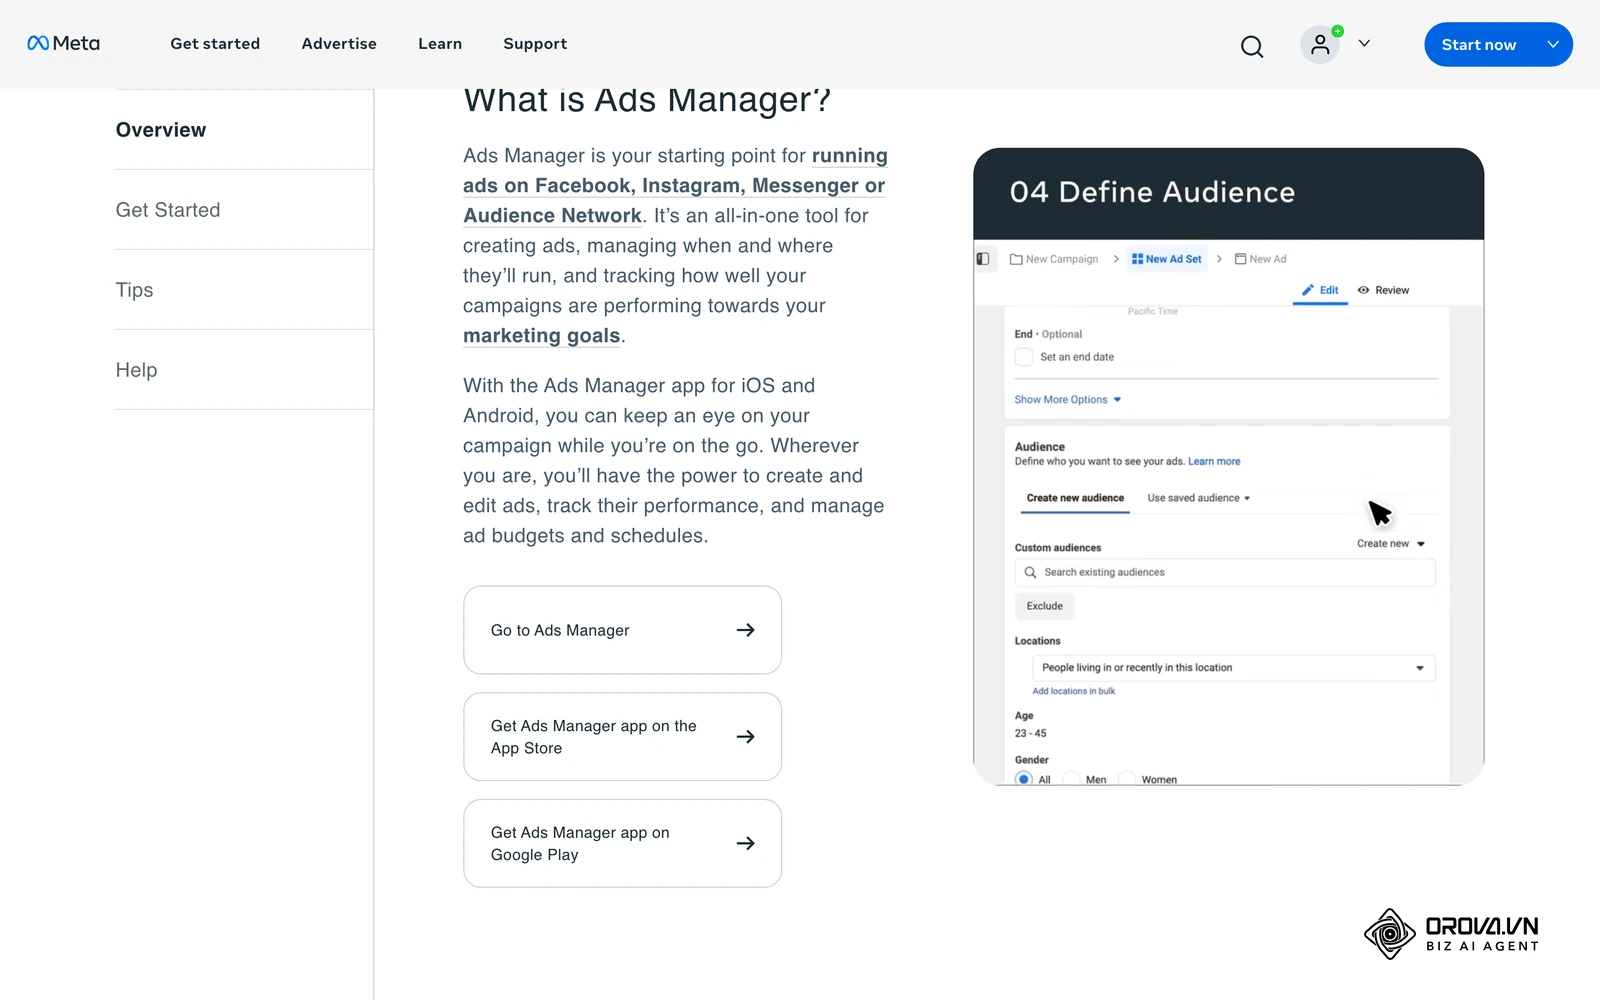Open the Create new dropdown
Image resolution: width=1600 pixels, height=1000 pixels.
coord(1390,544)
